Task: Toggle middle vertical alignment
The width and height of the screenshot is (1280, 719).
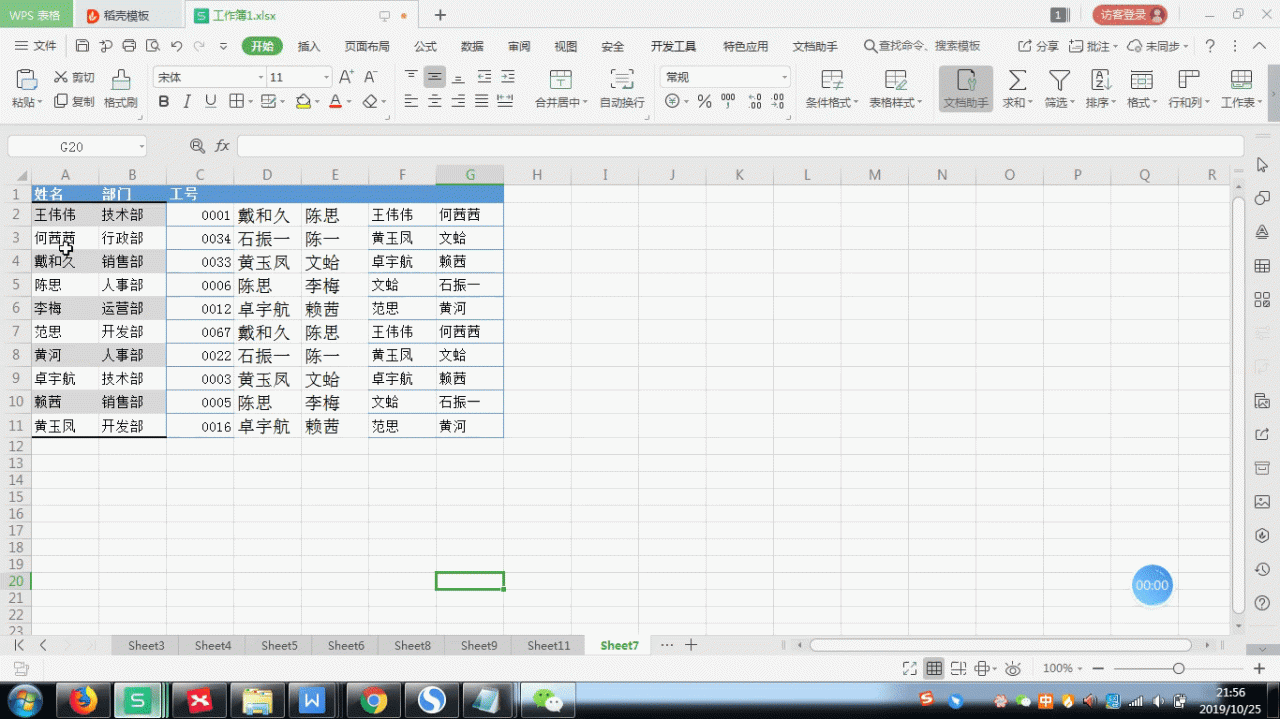Action: coord(434,77)
